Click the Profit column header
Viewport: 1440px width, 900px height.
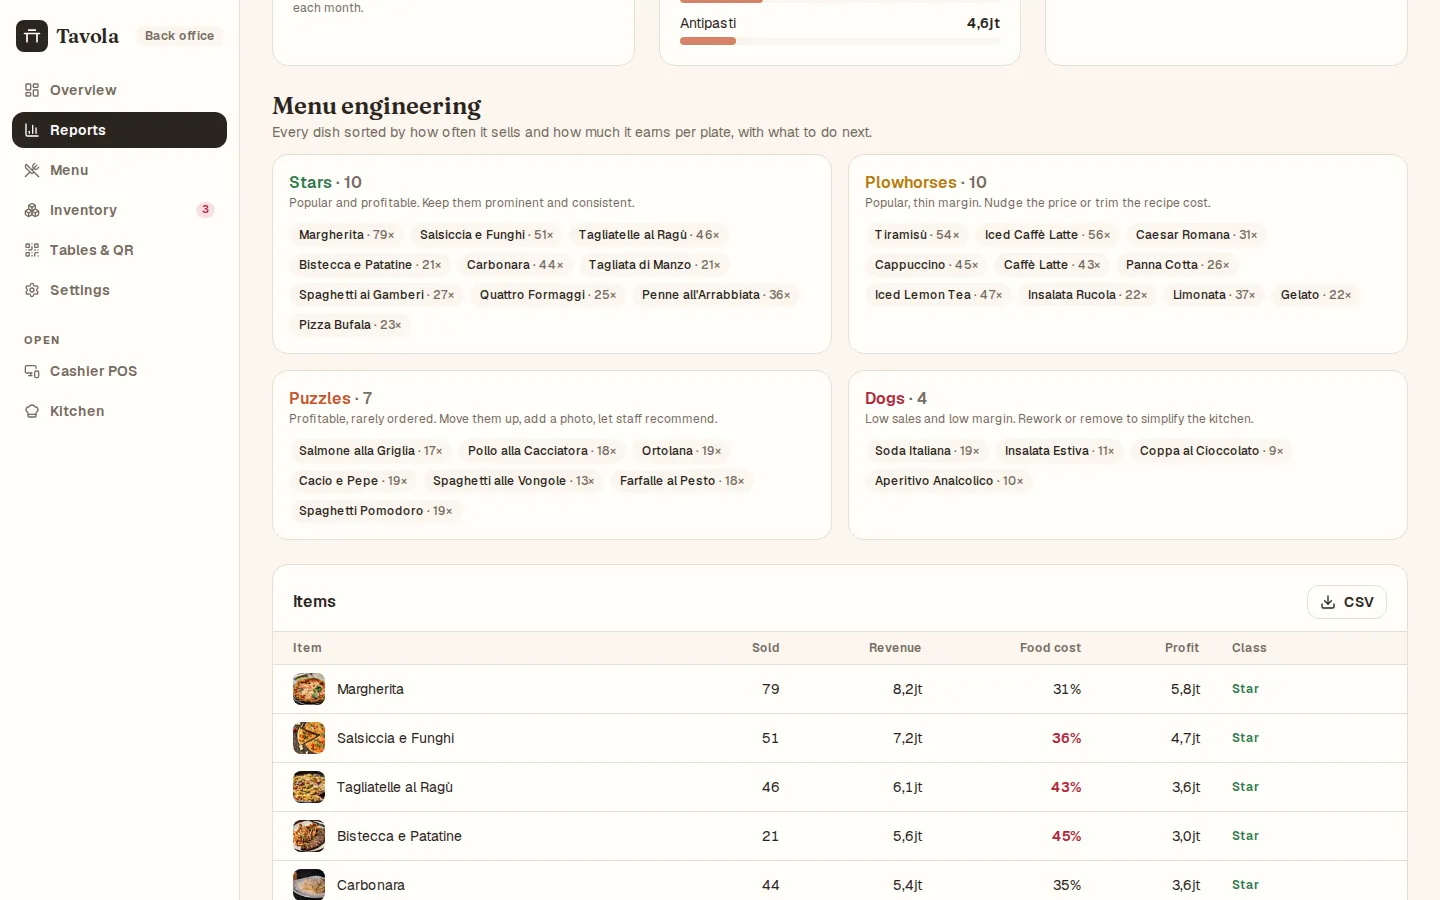[1182, 648]
